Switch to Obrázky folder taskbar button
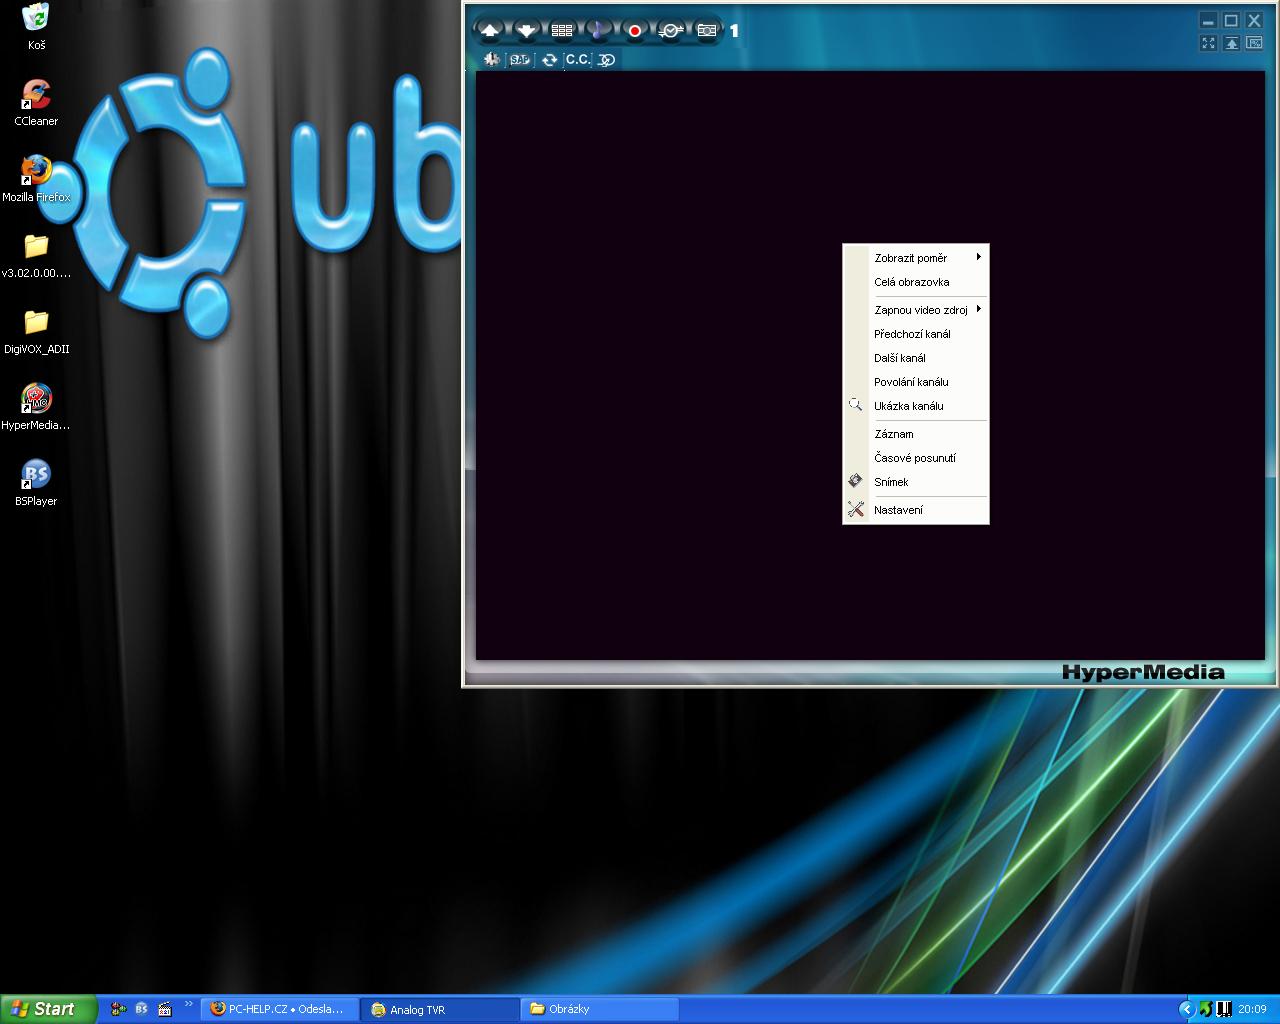This screenshot has height=1024, width=1280. click(x=600, y=1009)
